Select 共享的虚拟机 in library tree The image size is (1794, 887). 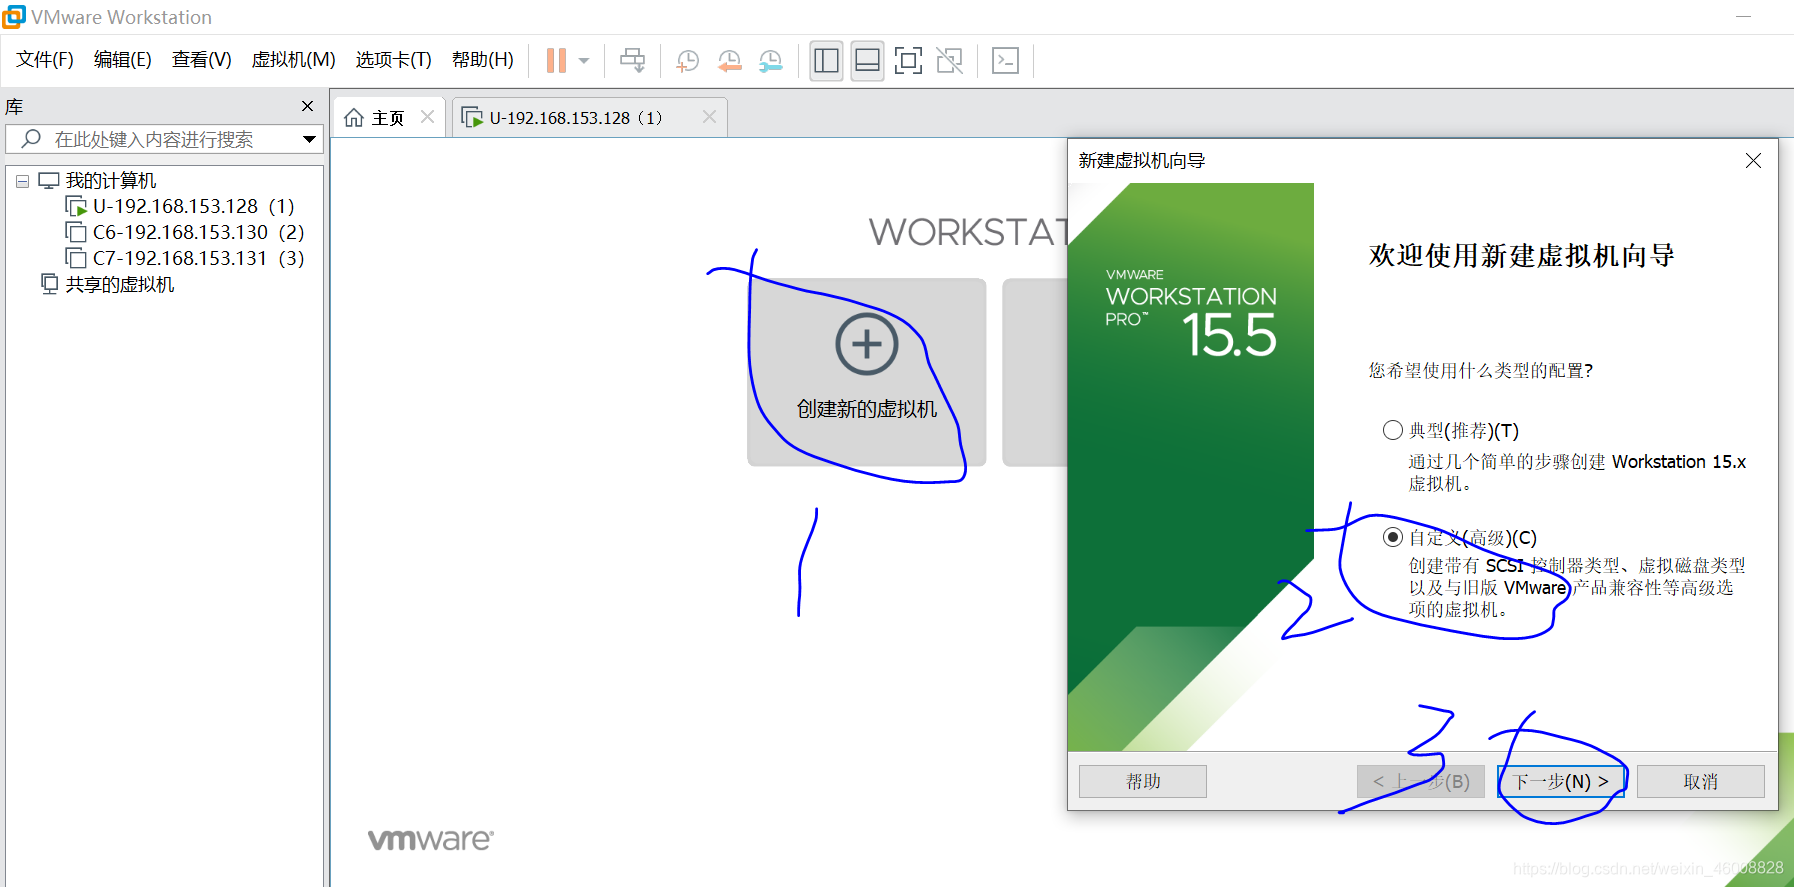(x=120, y=285)
